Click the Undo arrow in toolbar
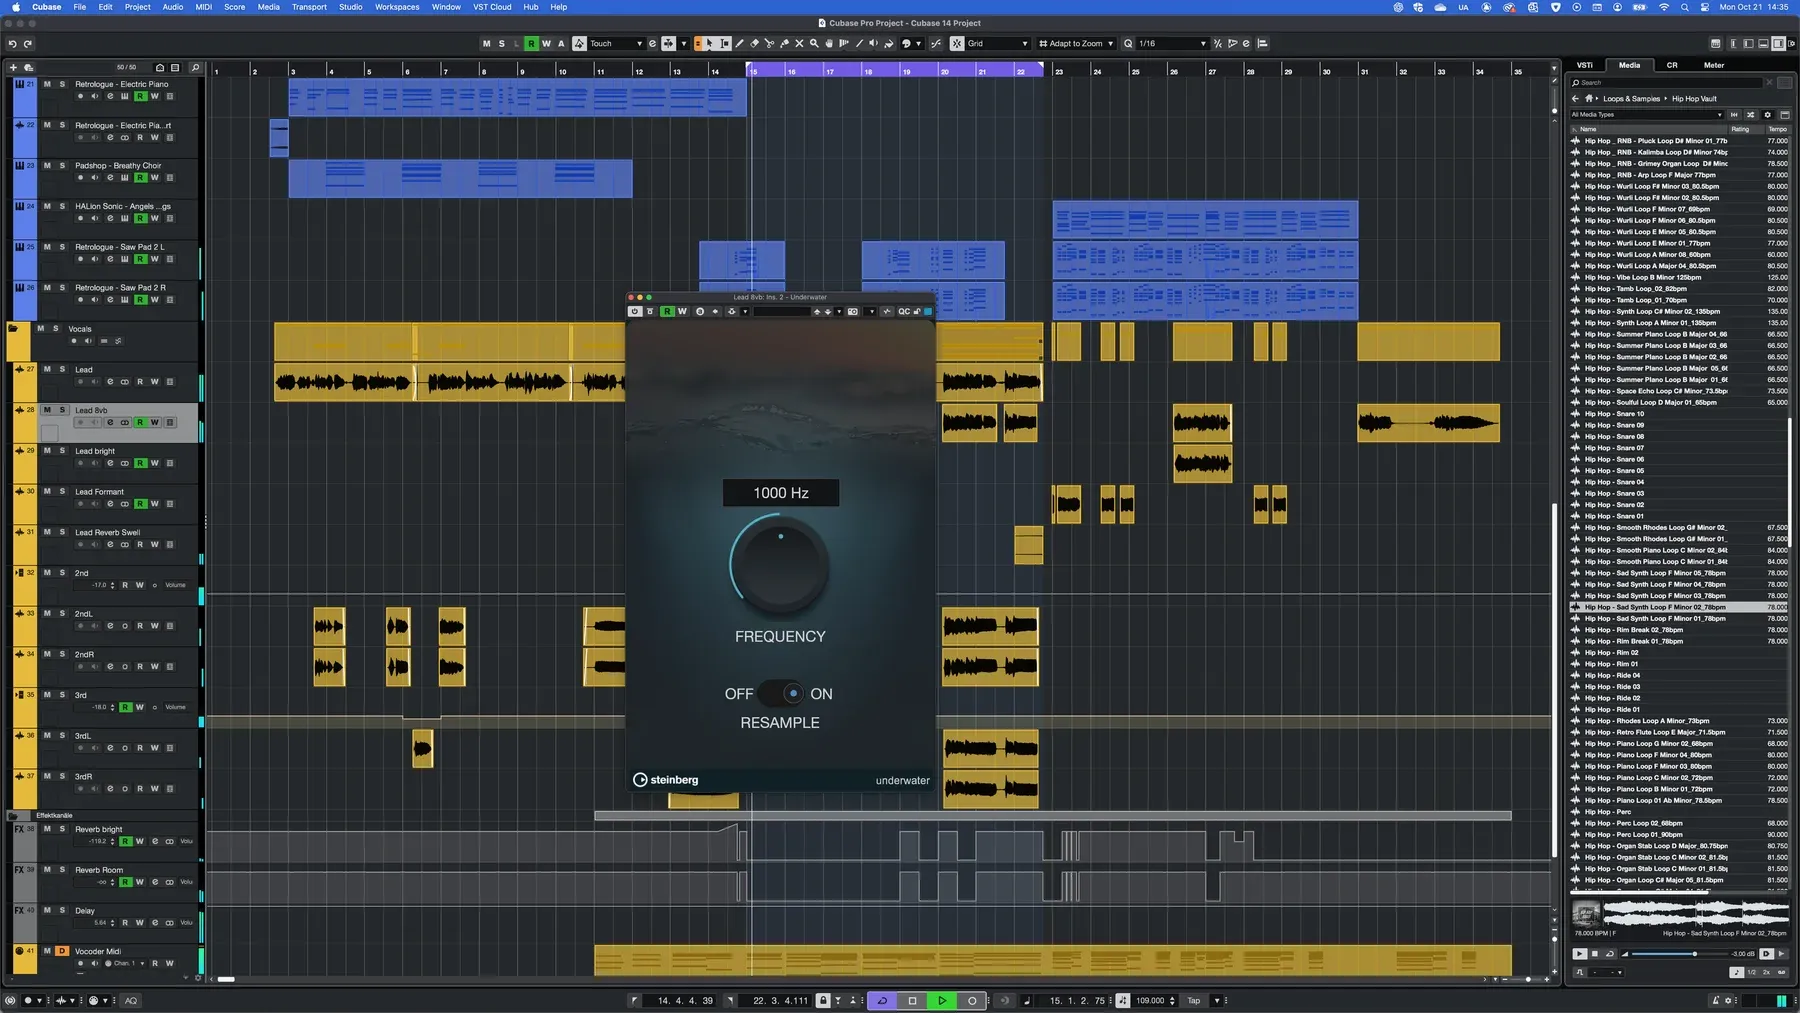The height and width of the screenshot is (1013, 1800). (12, 43)
